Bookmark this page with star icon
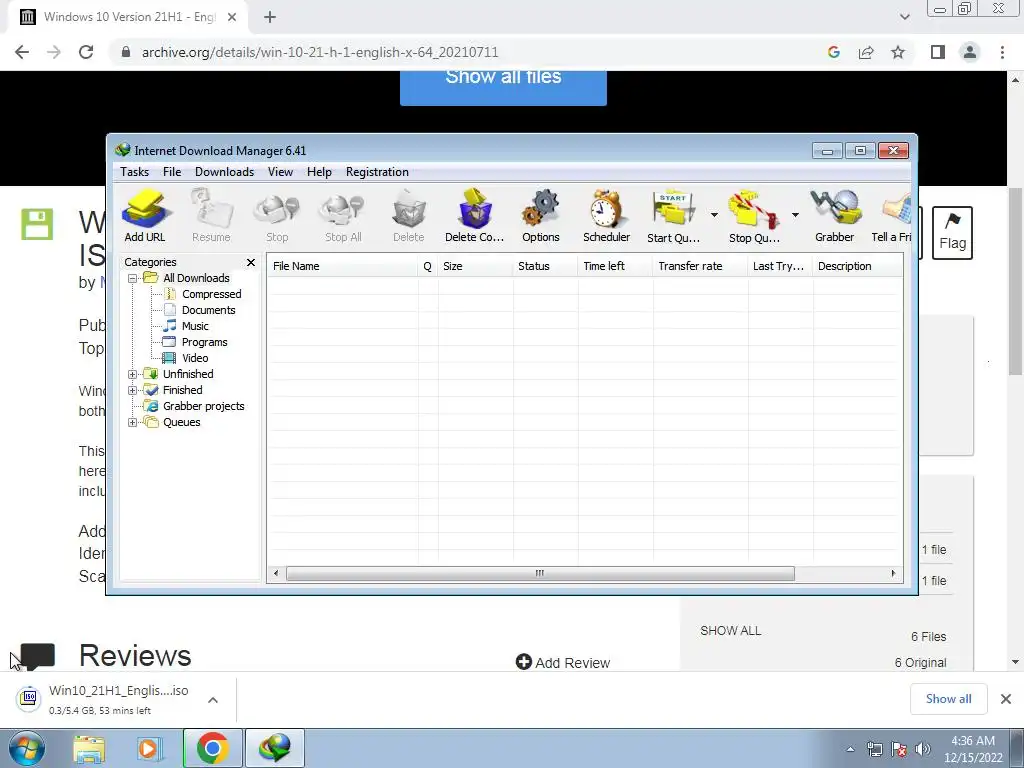Image resolution: width=1024 pixels, height=768 pixels. 898,52
